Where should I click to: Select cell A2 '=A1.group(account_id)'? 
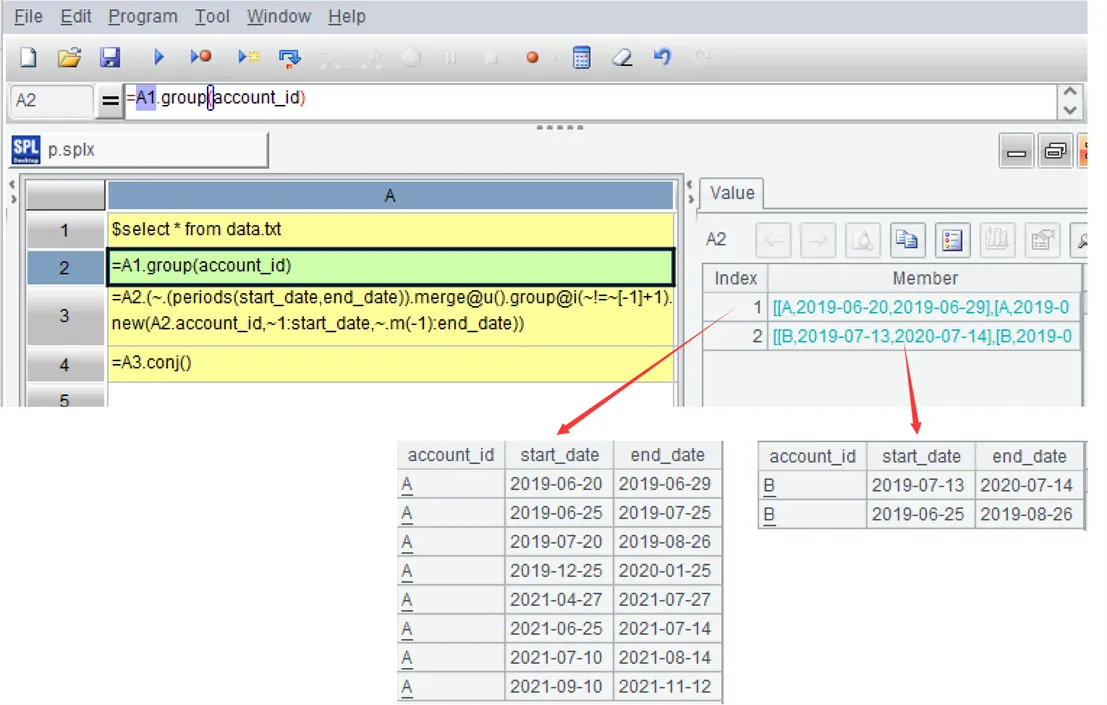tap(390, 266)
